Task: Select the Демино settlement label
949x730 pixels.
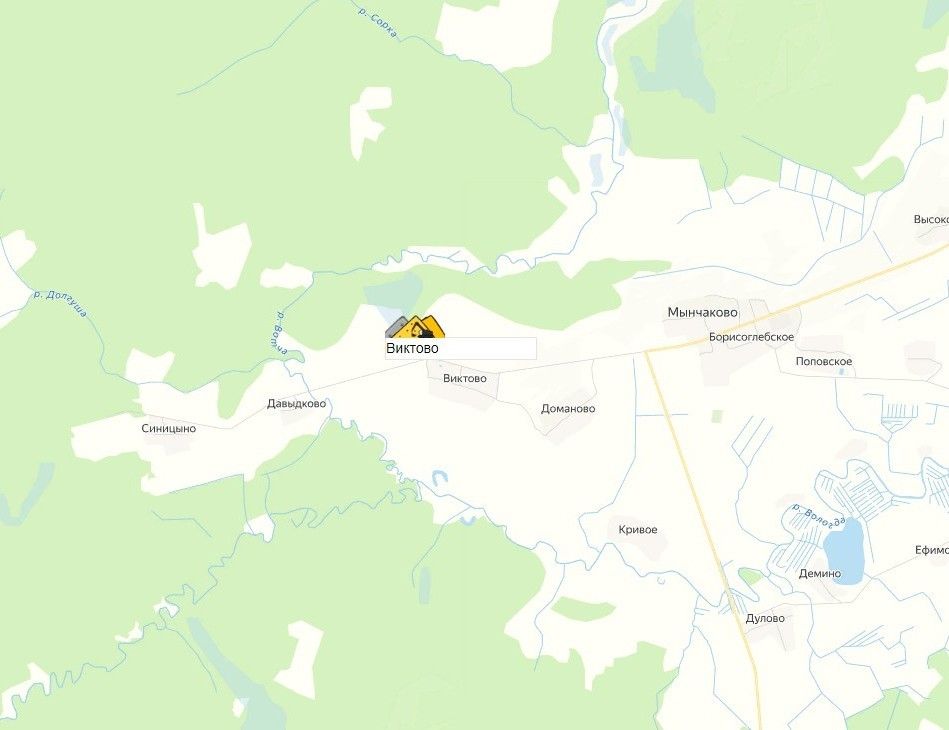Action: click(x=819, y=573)
